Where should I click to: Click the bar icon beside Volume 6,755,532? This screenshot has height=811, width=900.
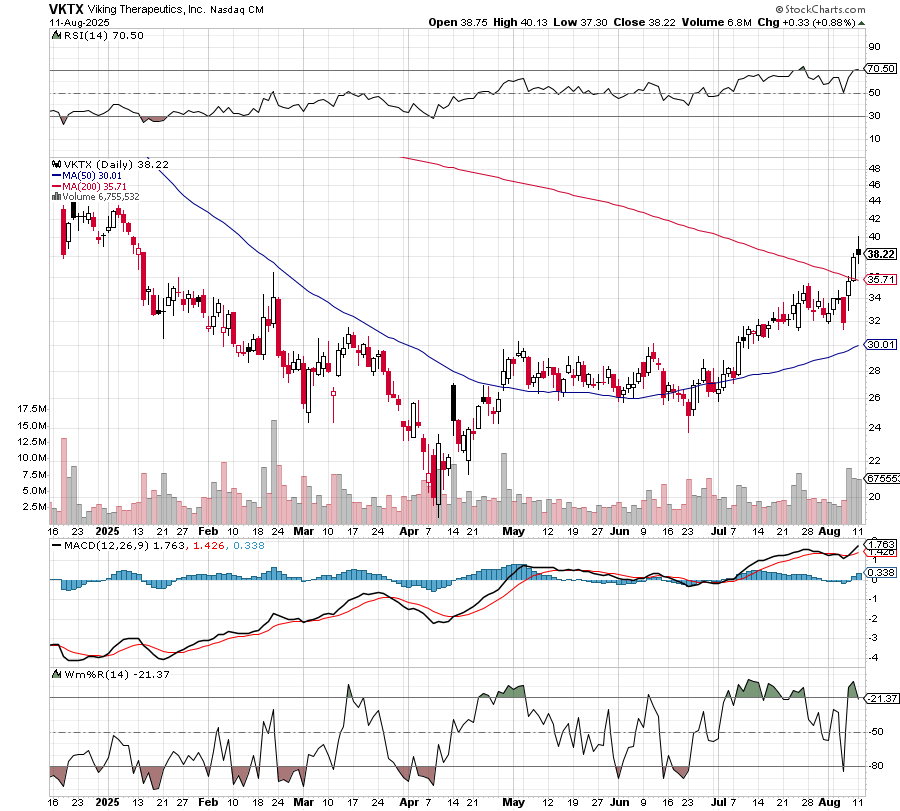(x=56, y=196)
